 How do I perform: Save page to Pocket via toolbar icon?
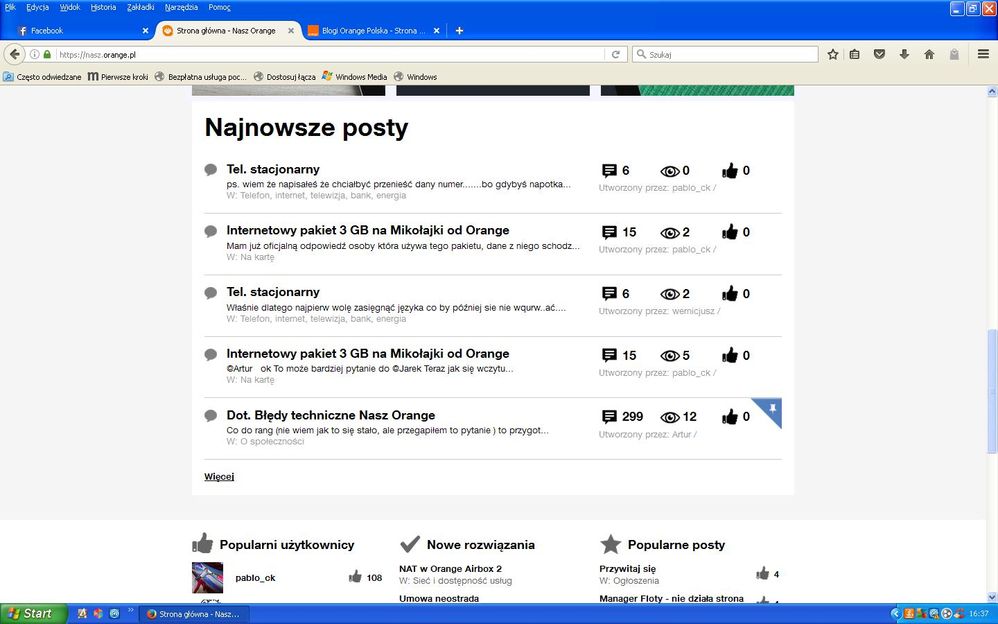click(x=879, y=55)
